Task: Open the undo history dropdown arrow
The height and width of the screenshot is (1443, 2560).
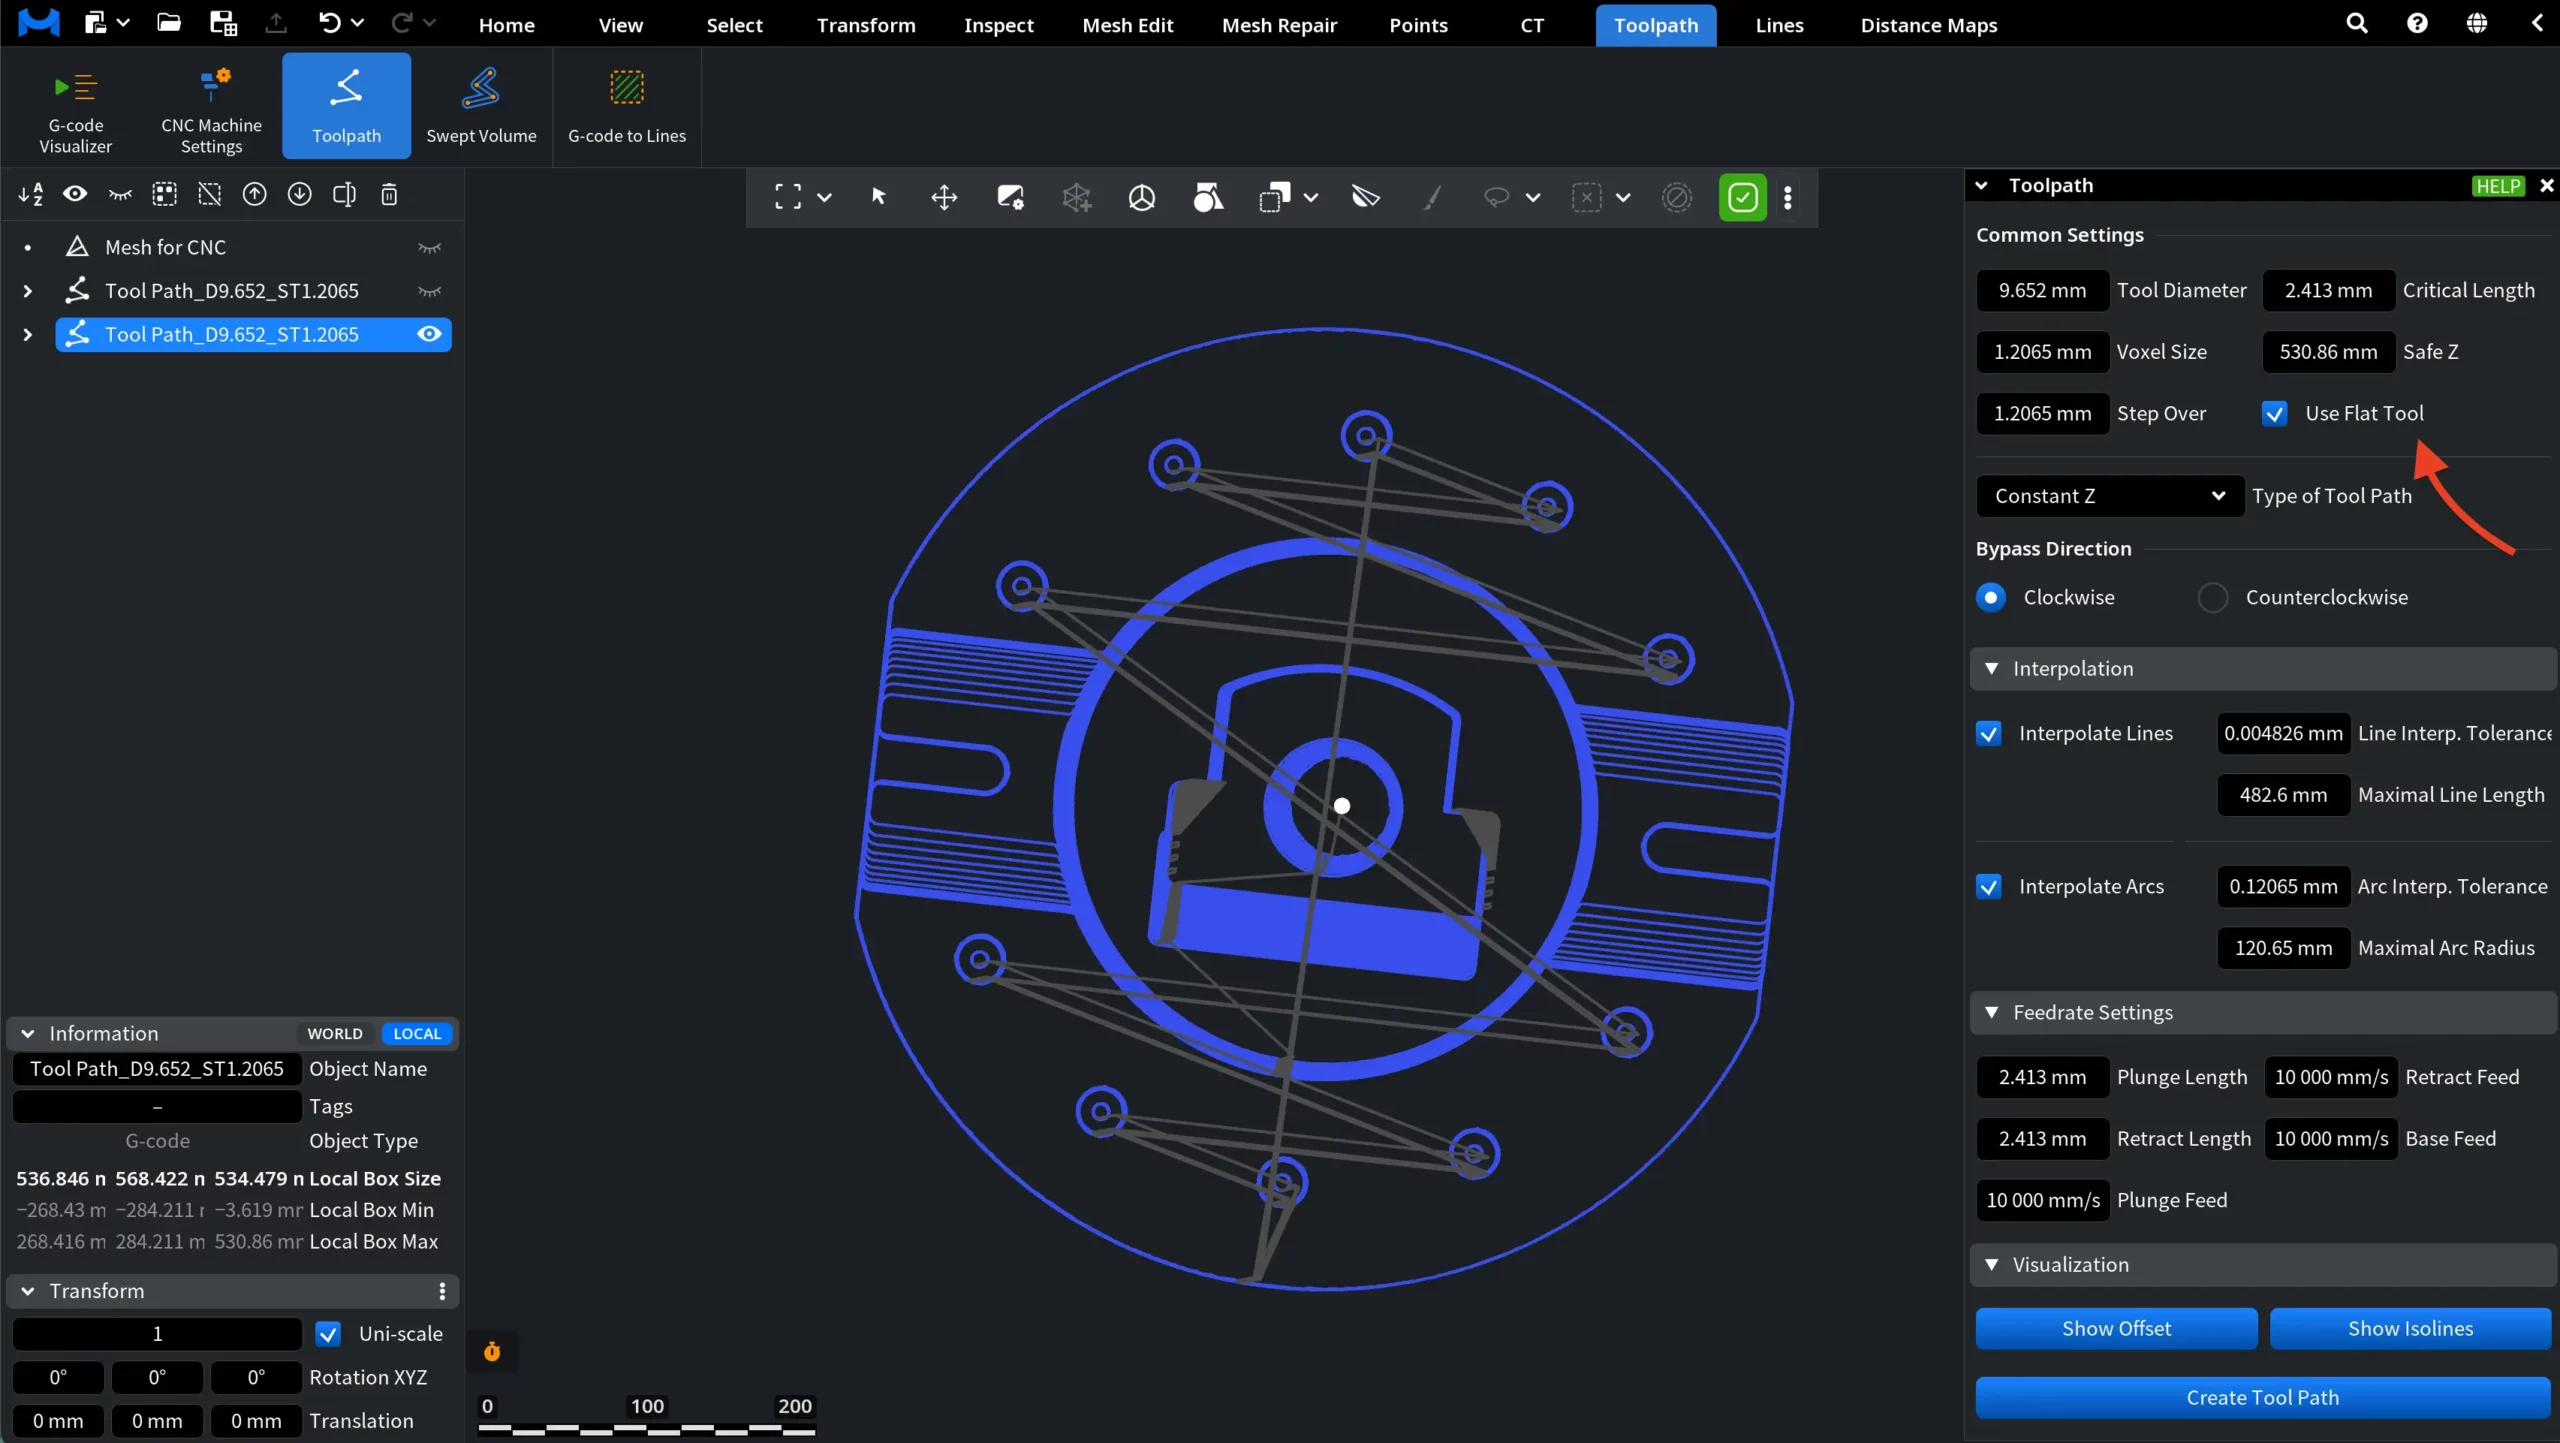Action: point(357,23)
